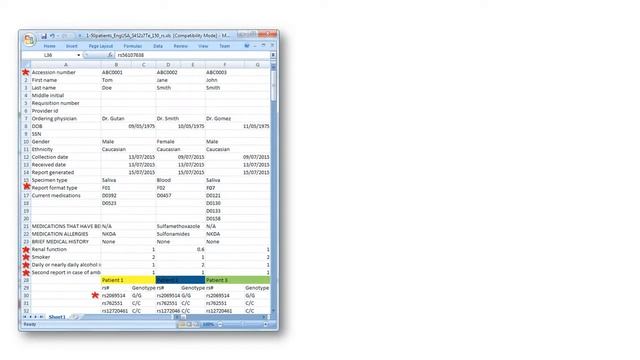The width and height of the screenshot is (640, 360).
Task: Click the last-sheet navigation arrow
Action: point(41,317)
